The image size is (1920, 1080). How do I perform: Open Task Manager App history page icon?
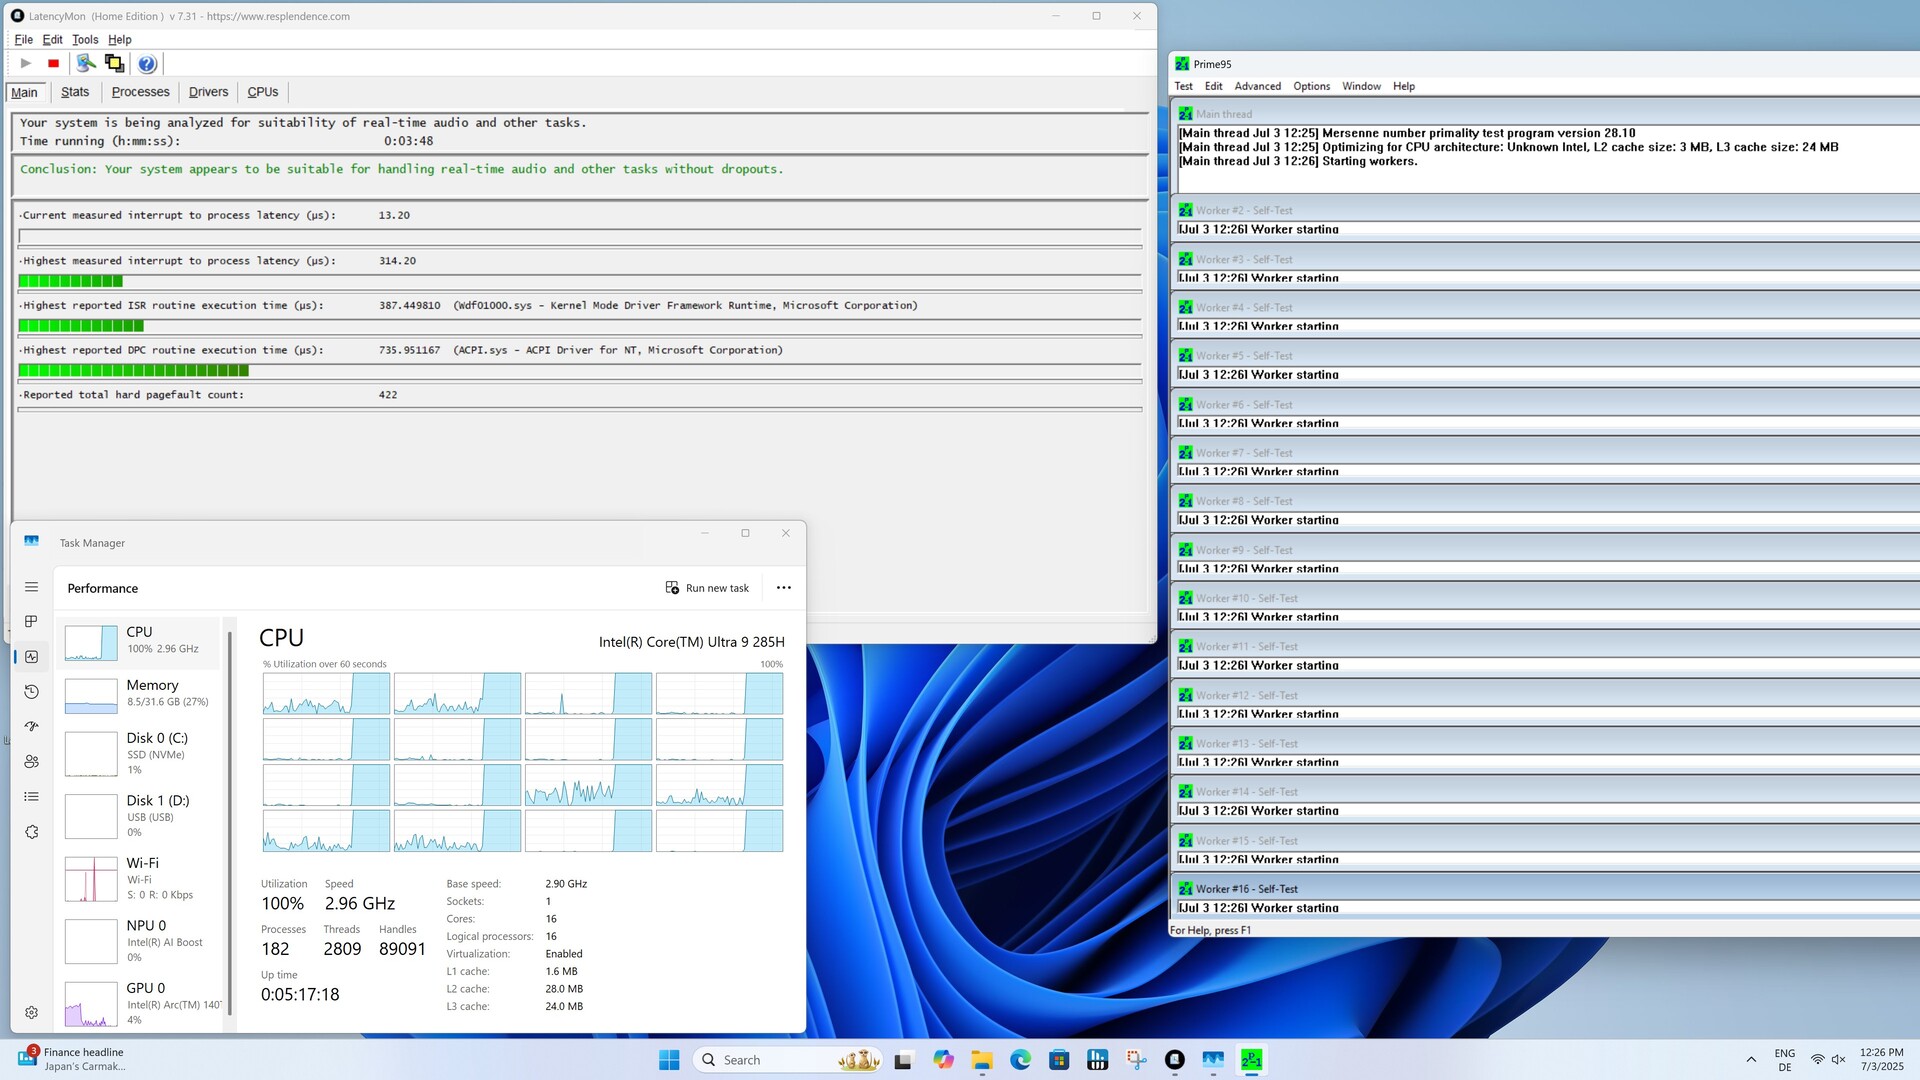tap(31, 692)
